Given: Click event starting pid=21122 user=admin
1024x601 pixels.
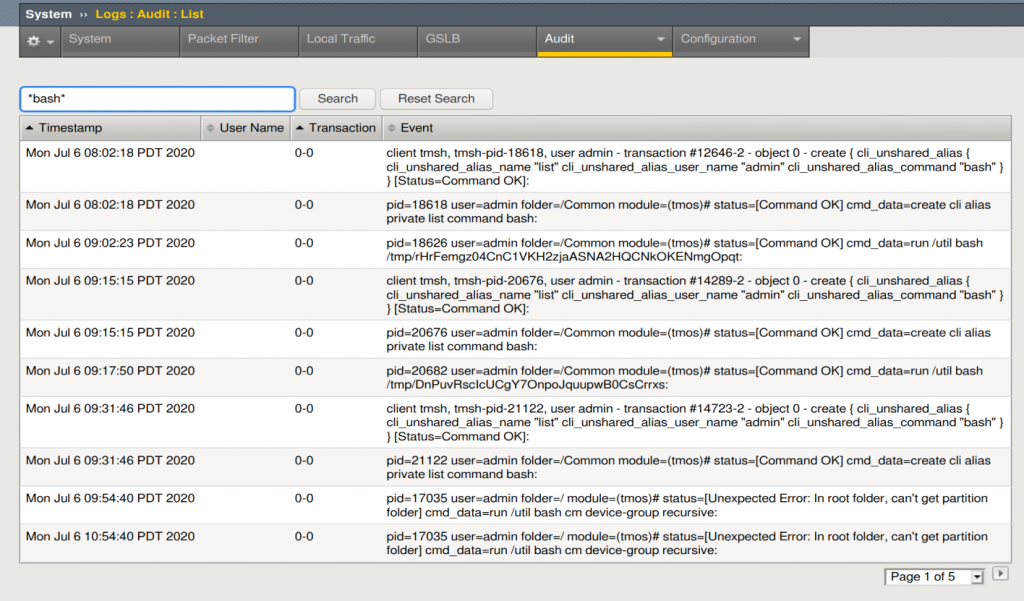Looking at the screenshot, I should pyautogui.click(x=688, y=468).
